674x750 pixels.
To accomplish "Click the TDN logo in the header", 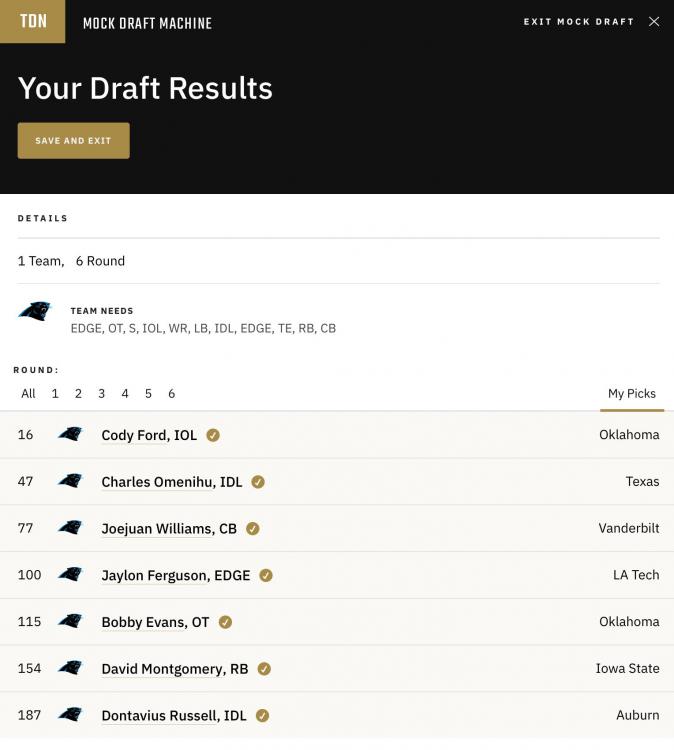I will [x=33, y=21].
